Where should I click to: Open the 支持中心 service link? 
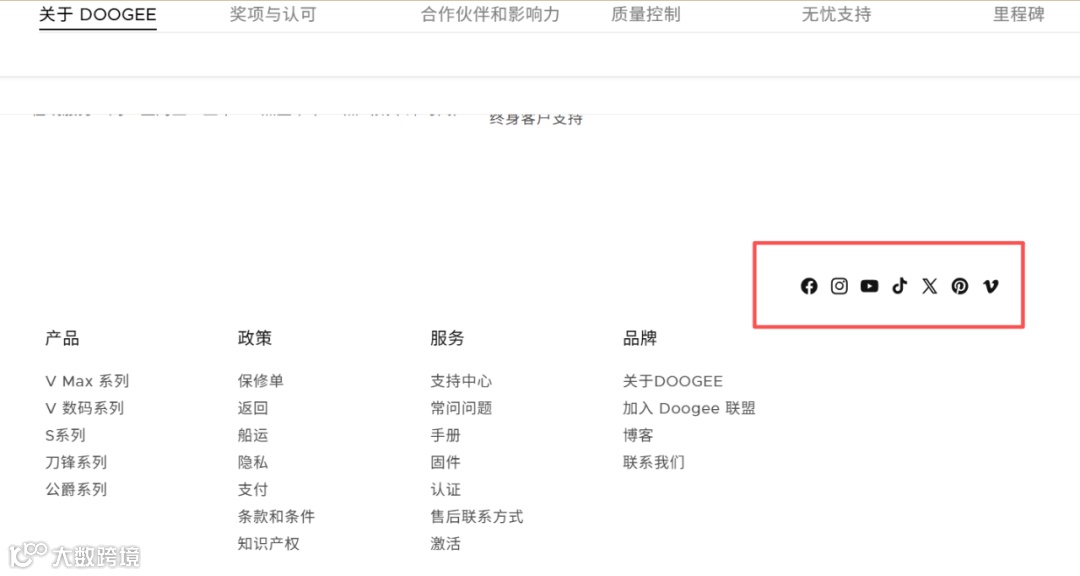pos(461,381)
